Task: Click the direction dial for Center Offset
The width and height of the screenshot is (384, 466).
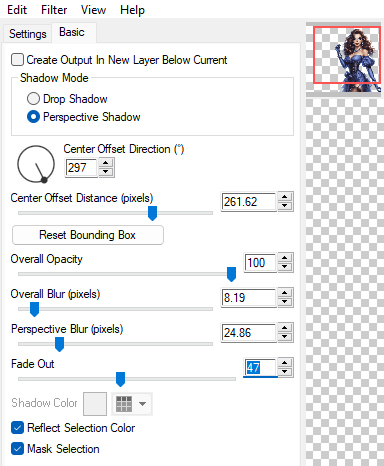Action: click(x=36, y=164)
